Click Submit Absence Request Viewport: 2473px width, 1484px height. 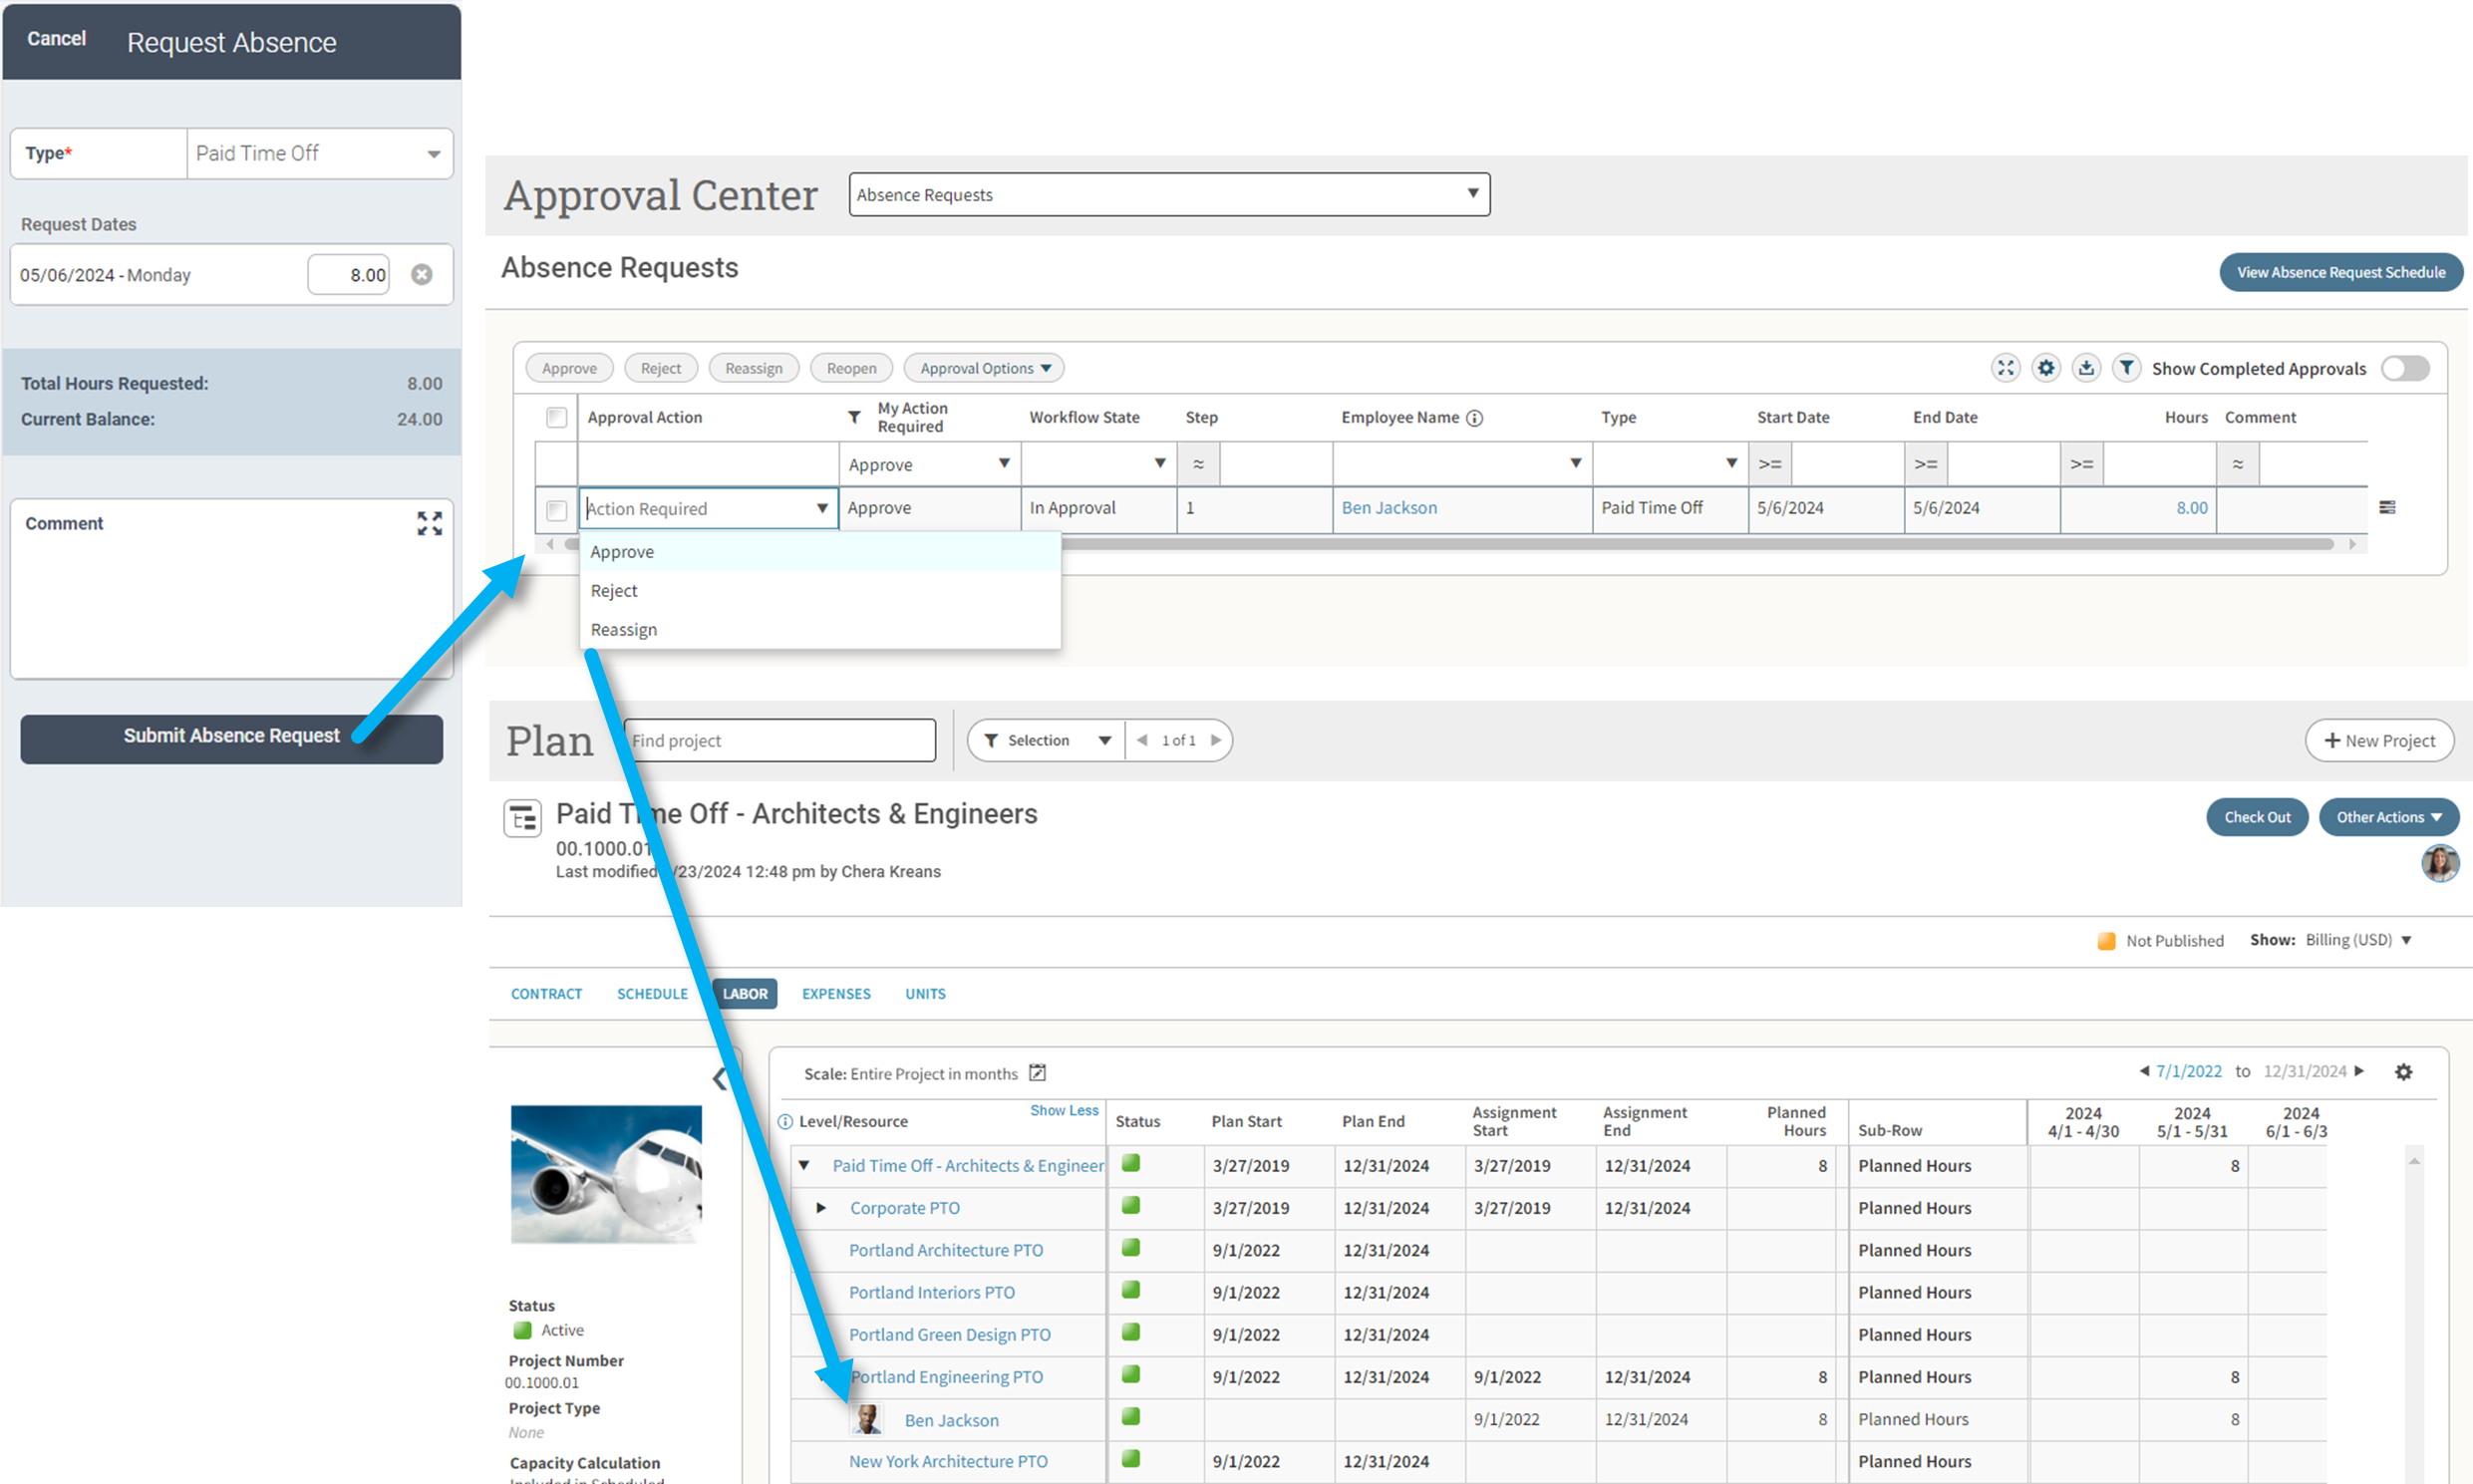231,736
